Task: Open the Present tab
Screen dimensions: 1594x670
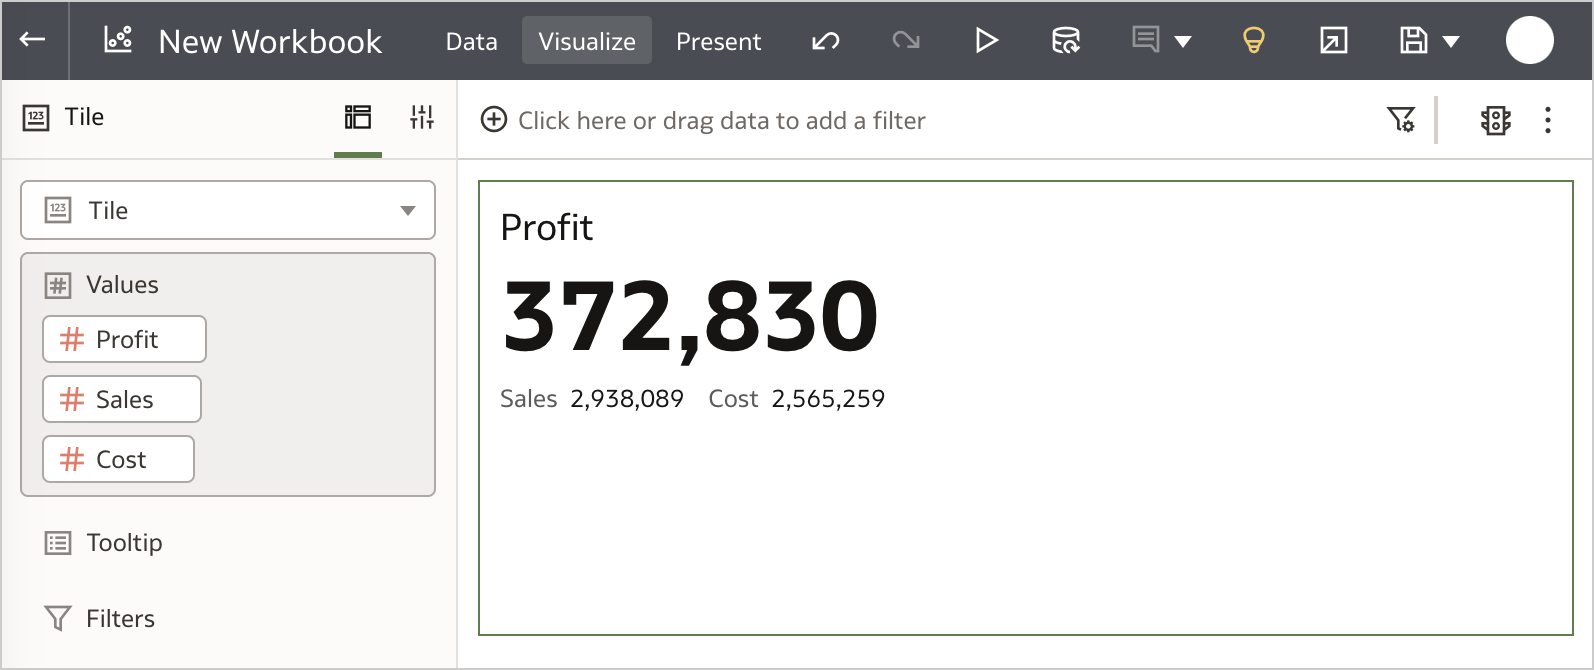Action: pyautogui.click(x=718, y=41)
